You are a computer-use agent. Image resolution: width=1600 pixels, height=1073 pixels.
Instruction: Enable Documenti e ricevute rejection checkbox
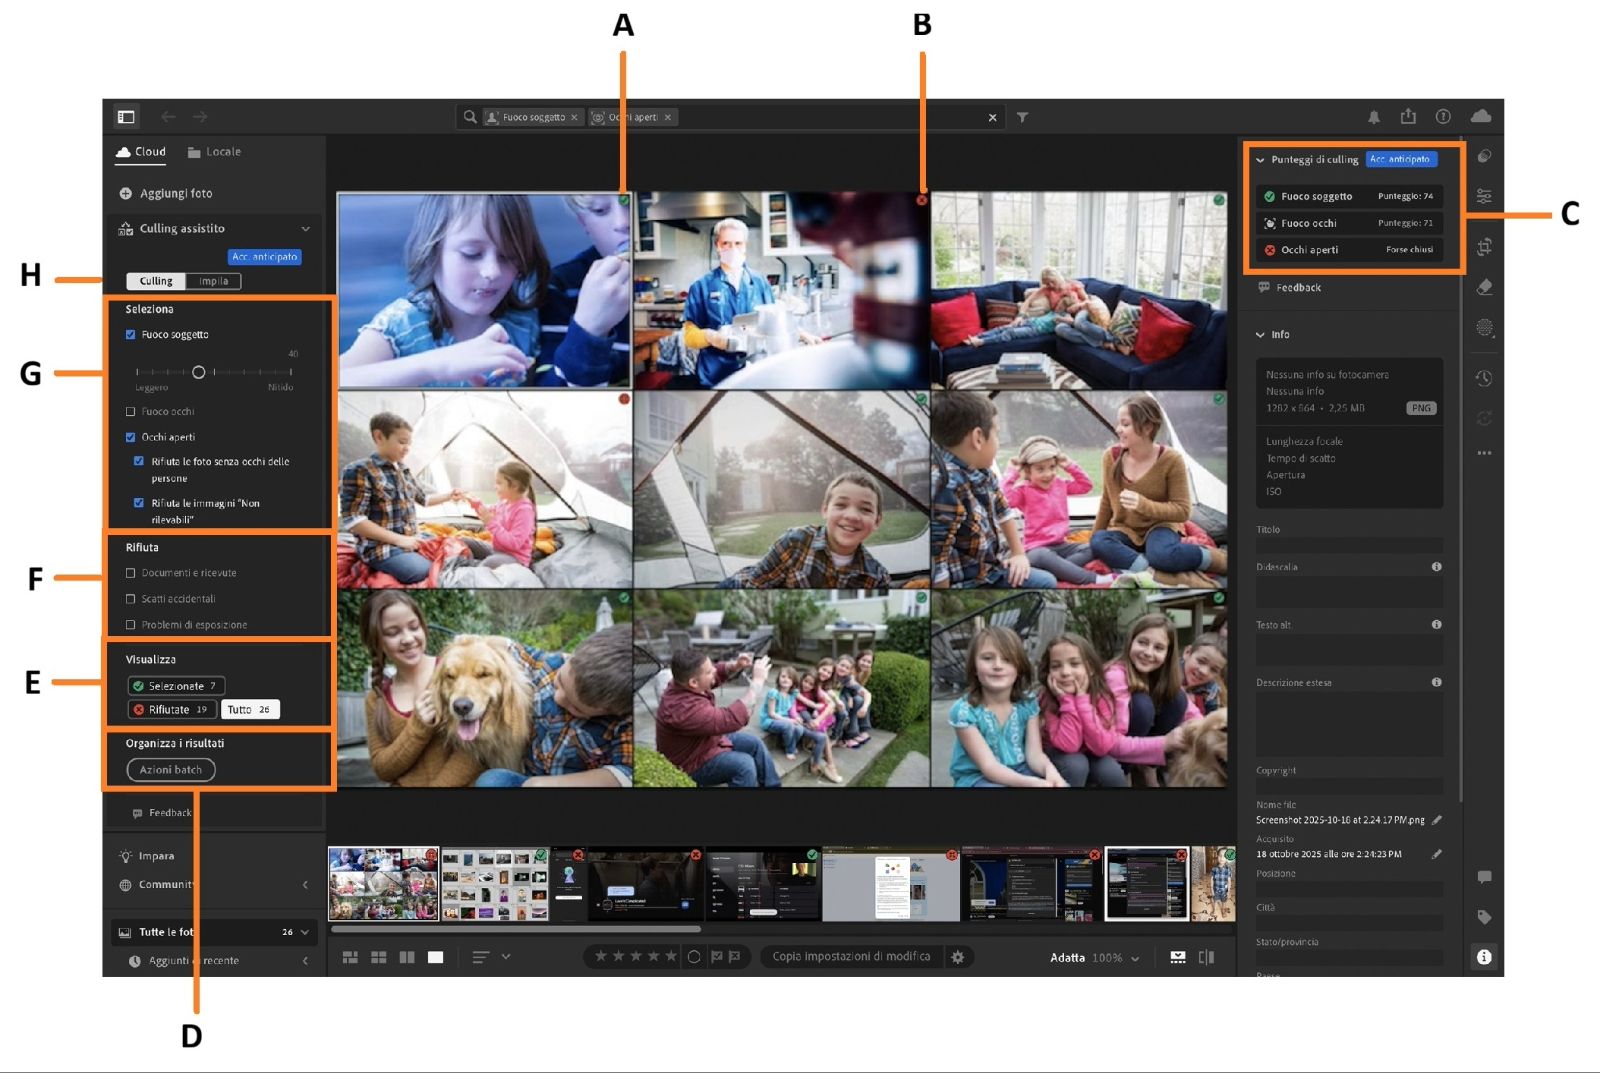click(130, 573)
